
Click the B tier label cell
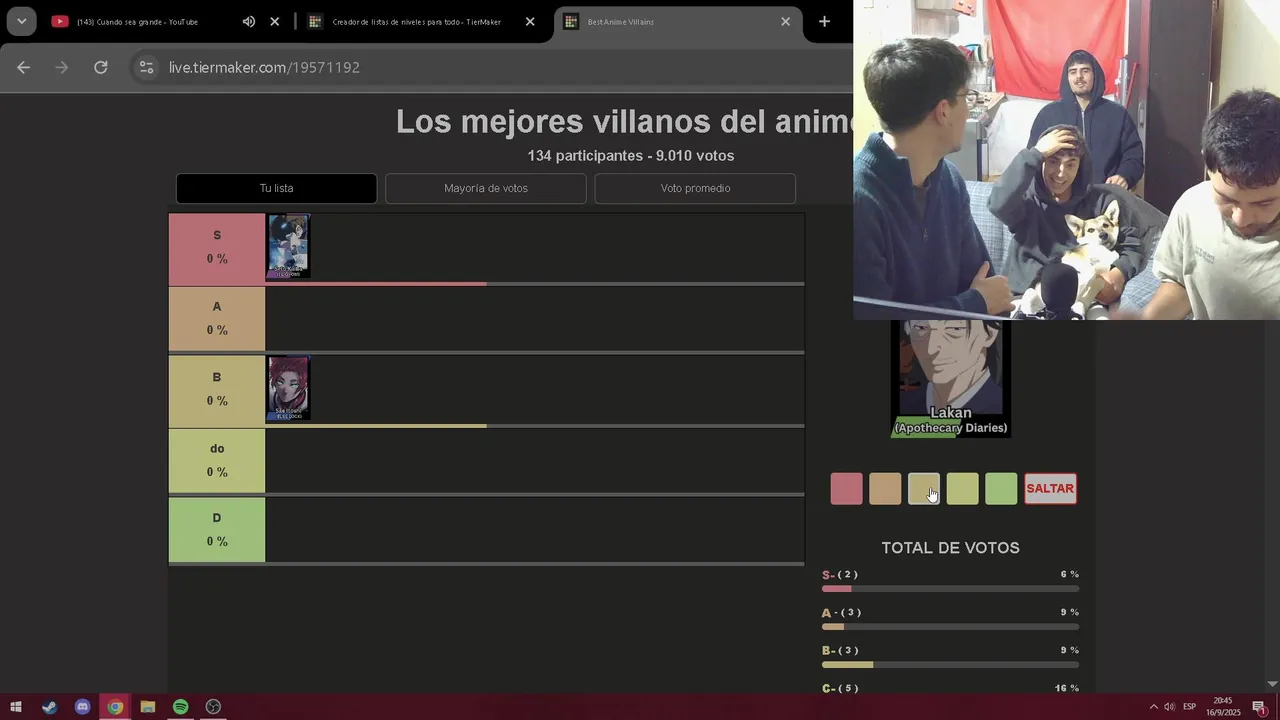[217, 389]
